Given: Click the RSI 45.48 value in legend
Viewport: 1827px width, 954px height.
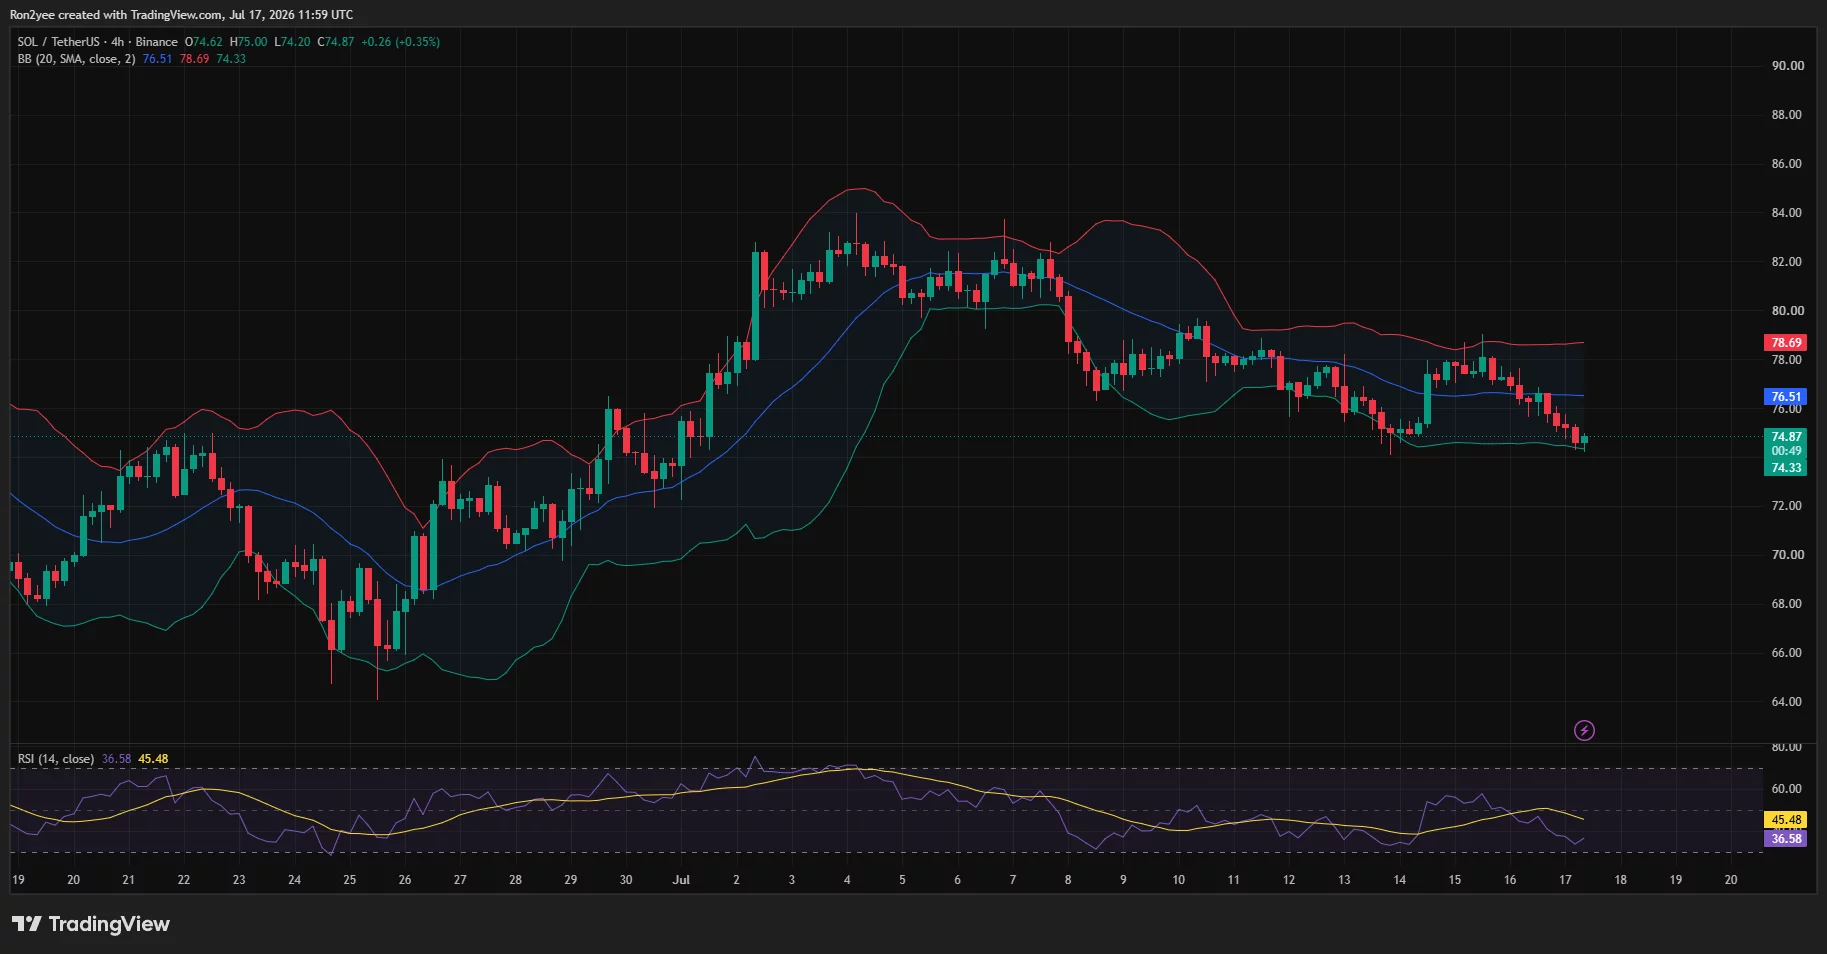Looking at the screenshot, I should [x=153, y=759].
